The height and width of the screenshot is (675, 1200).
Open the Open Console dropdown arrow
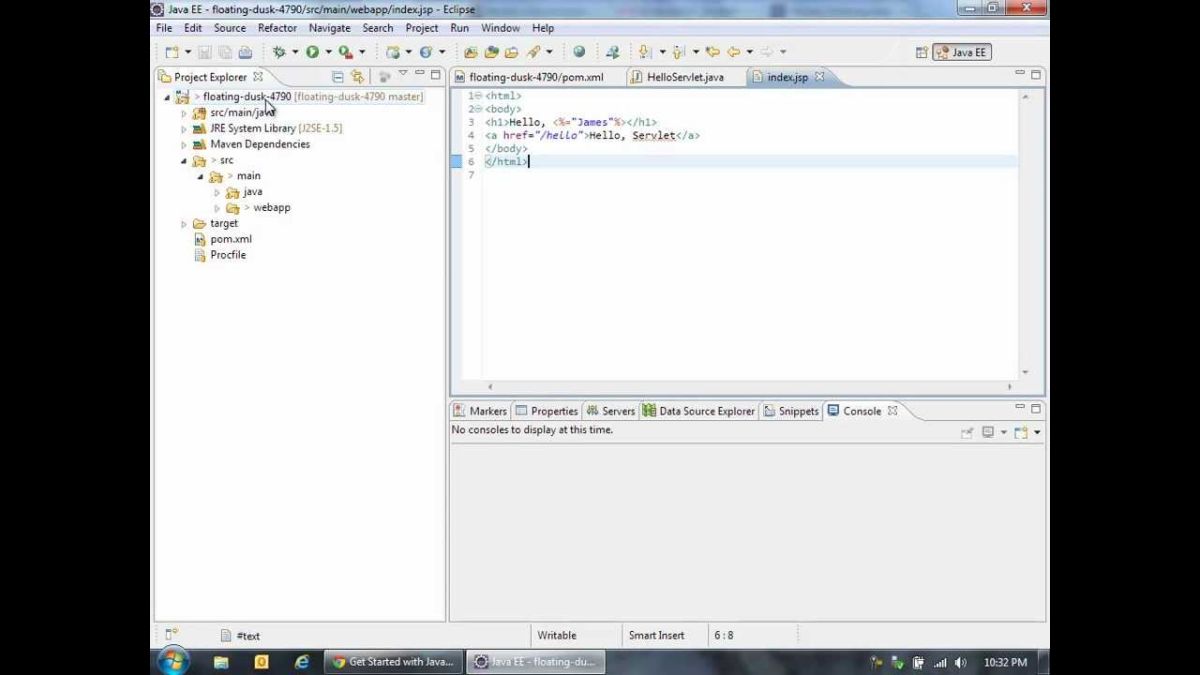pyautogui.click(x=1037, y=432)
